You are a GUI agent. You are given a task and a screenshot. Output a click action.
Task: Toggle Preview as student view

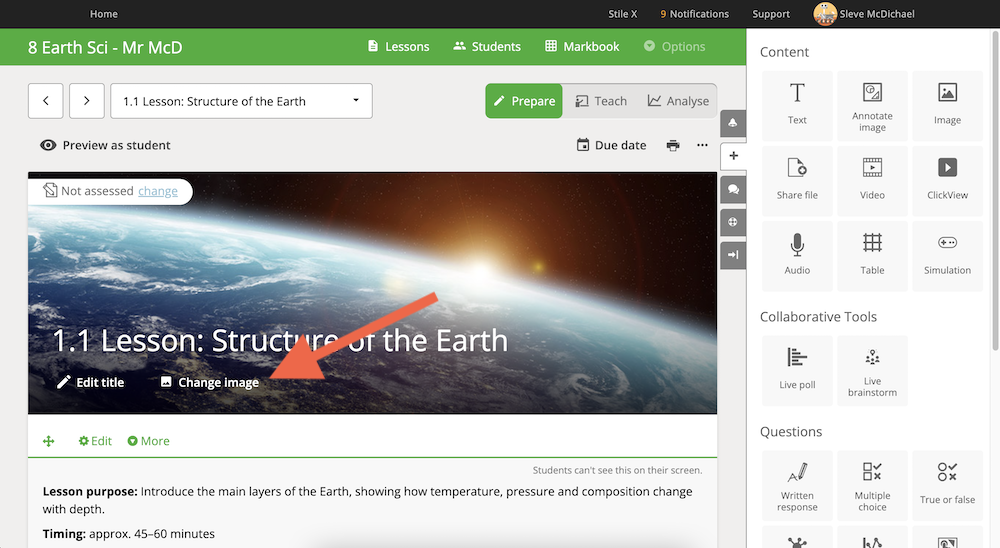(105, 145)
